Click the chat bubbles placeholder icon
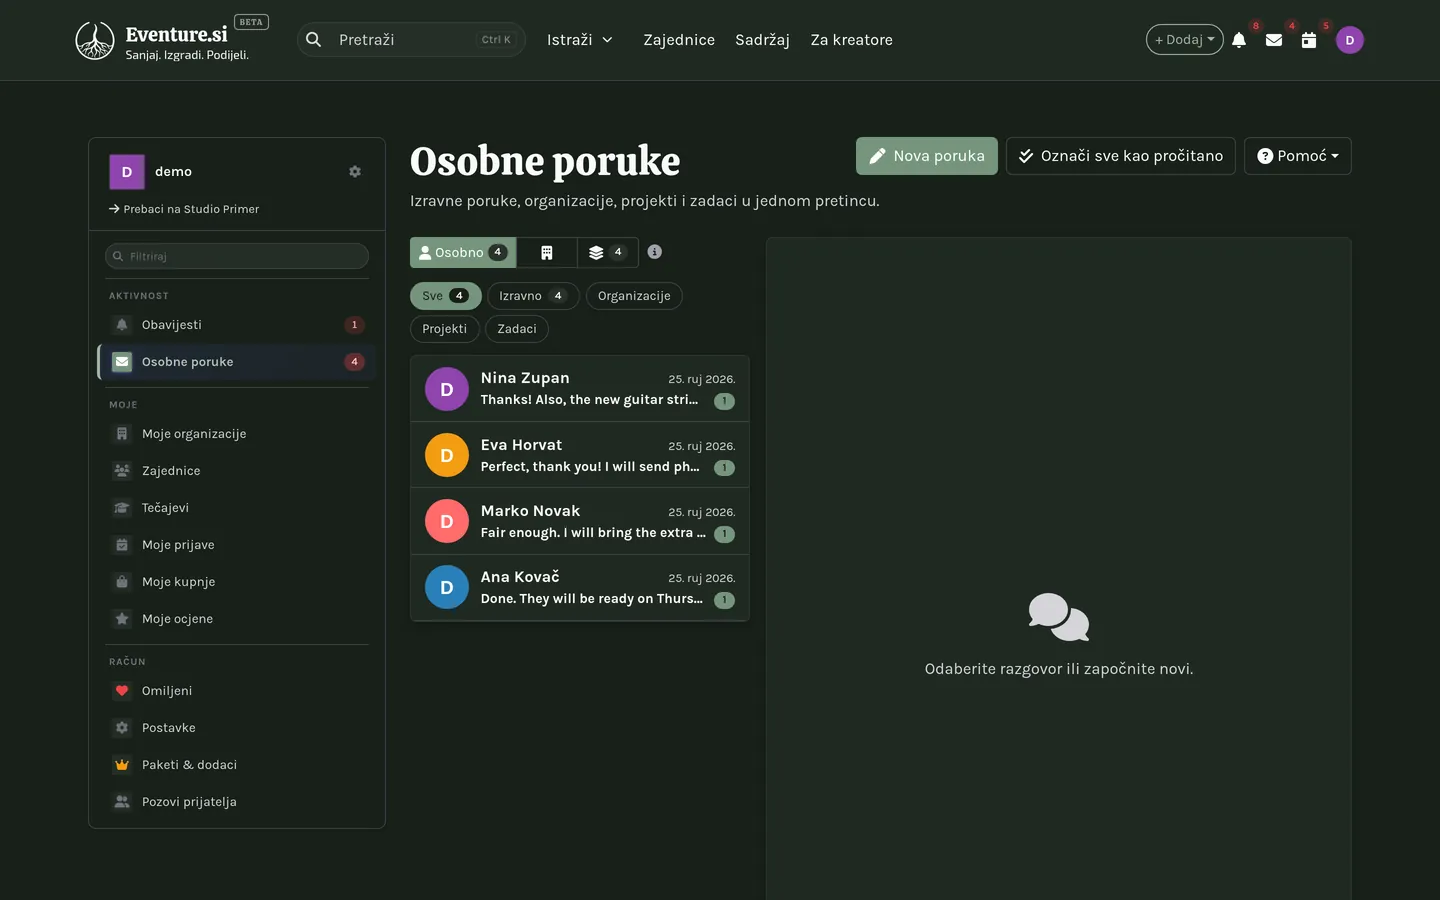This screenshot has height=900, width=1440. [x=1059, y=617]
